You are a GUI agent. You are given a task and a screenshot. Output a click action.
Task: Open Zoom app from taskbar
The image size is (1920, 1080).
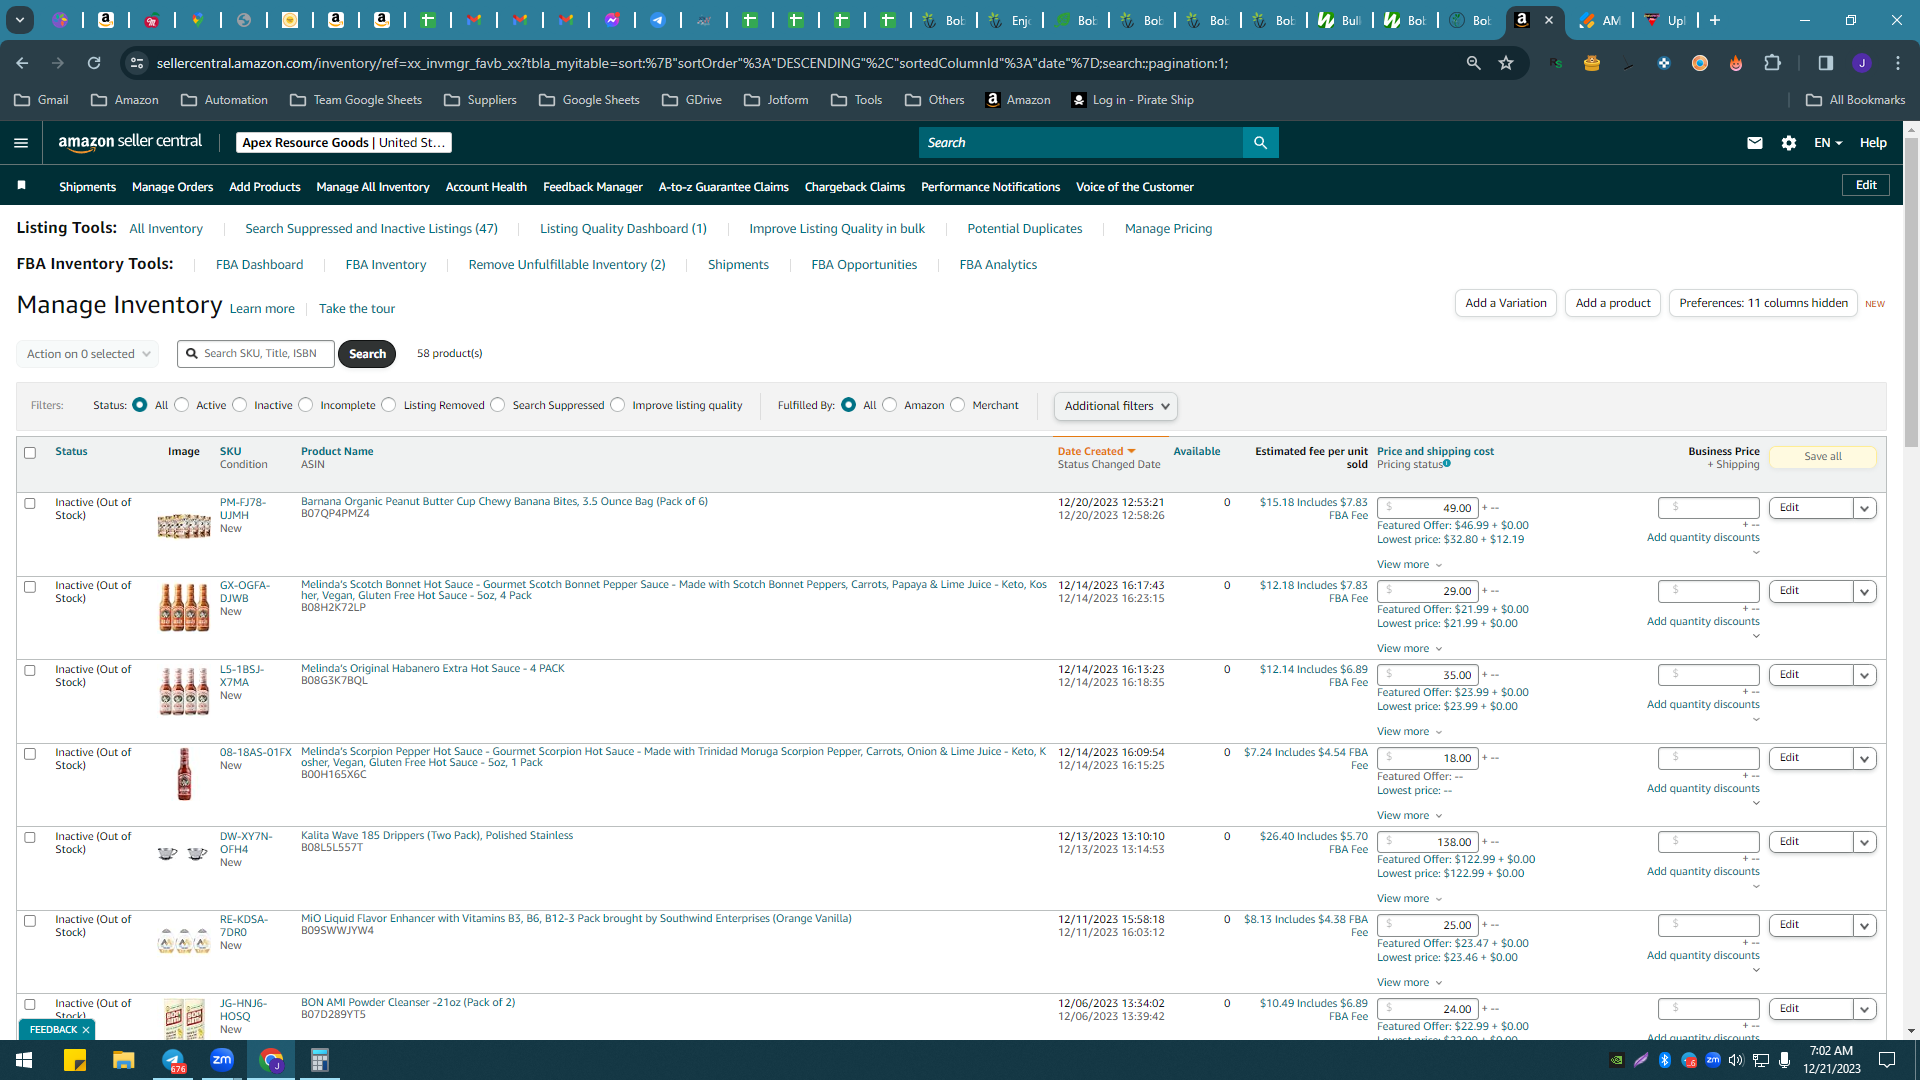pyautogui.click(x=222, y=1060)
